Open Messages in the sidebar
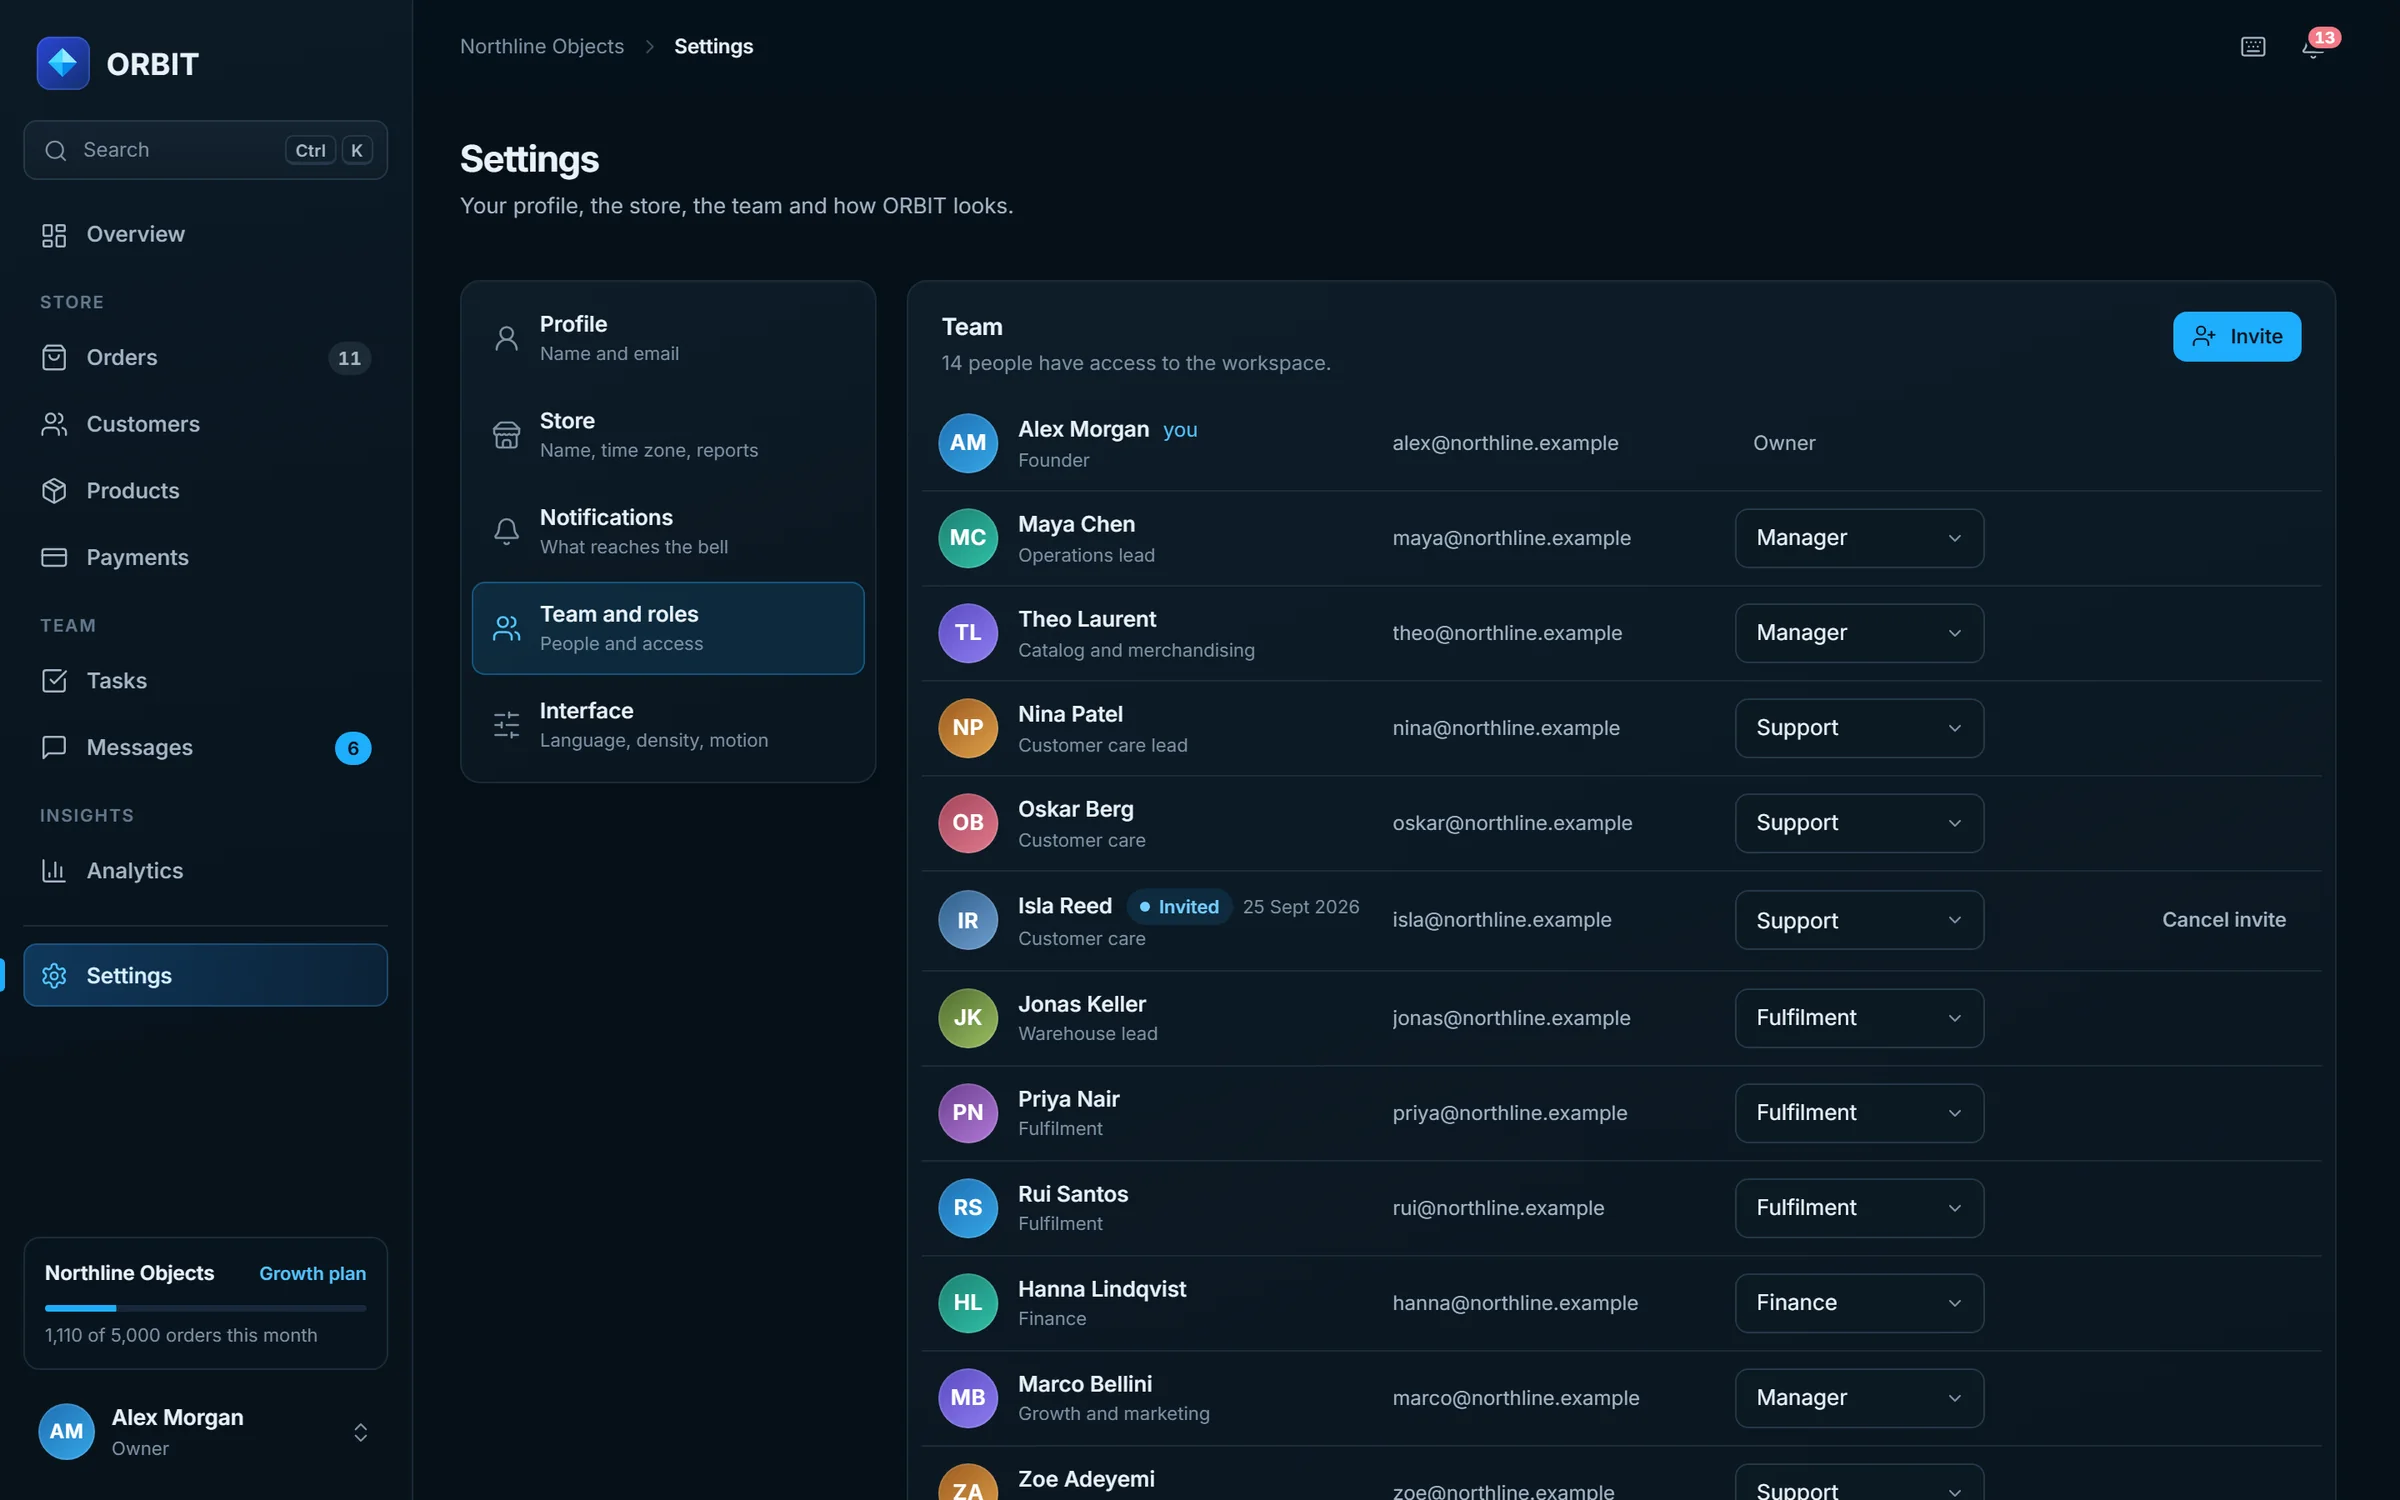This screenshot has width=2400, height=1500. 205,748
